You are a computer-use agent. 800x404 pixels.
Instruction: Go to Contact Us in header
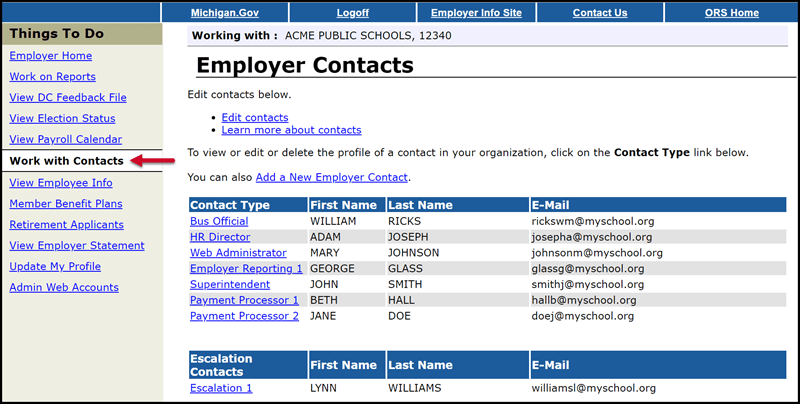click(600, 13)
